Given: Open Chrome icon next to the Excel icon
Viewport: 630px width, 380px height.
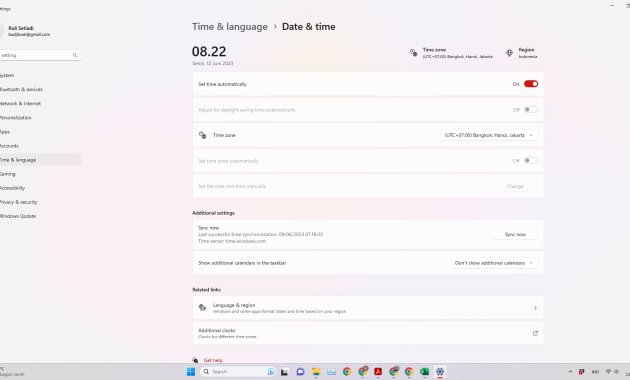Looking at the screenshot, I should (409, 372).
